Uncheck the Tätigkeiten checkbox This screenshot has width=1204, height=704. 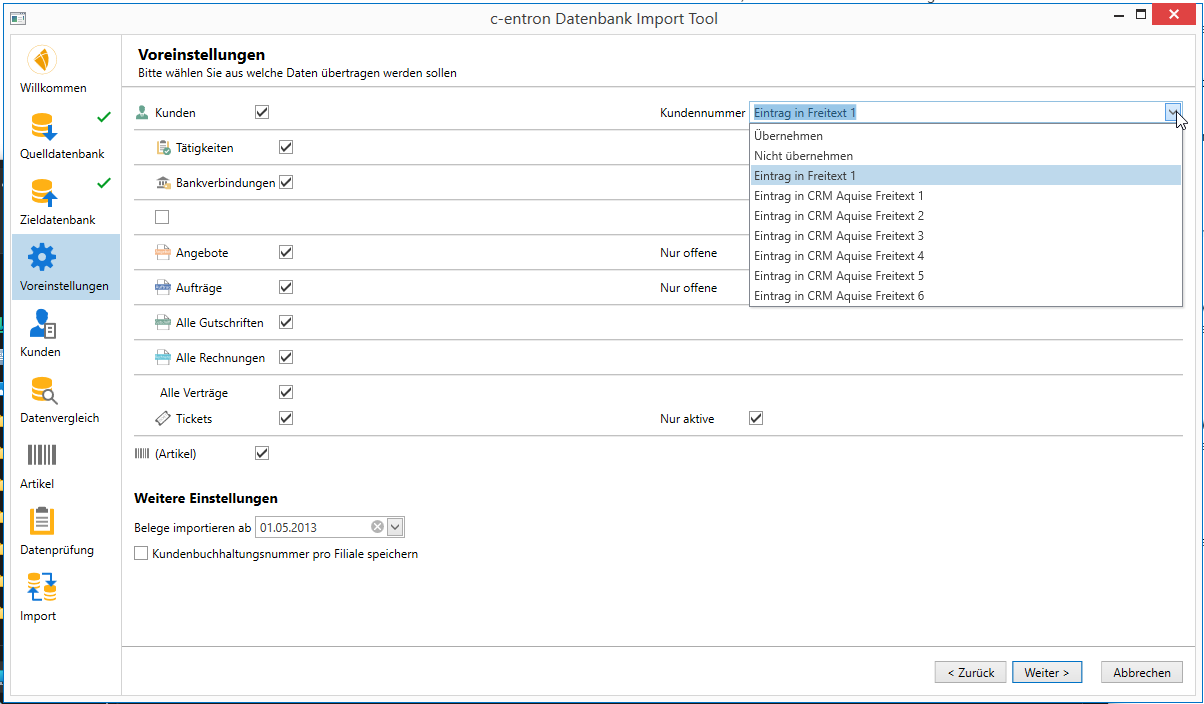pos(286,147)
